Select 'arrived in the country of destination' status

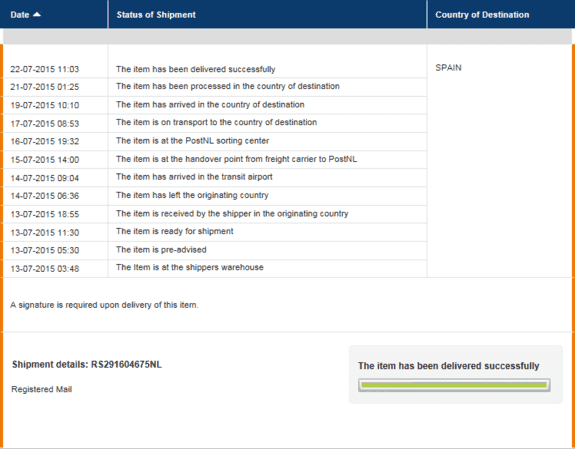[x=210, y=105]
